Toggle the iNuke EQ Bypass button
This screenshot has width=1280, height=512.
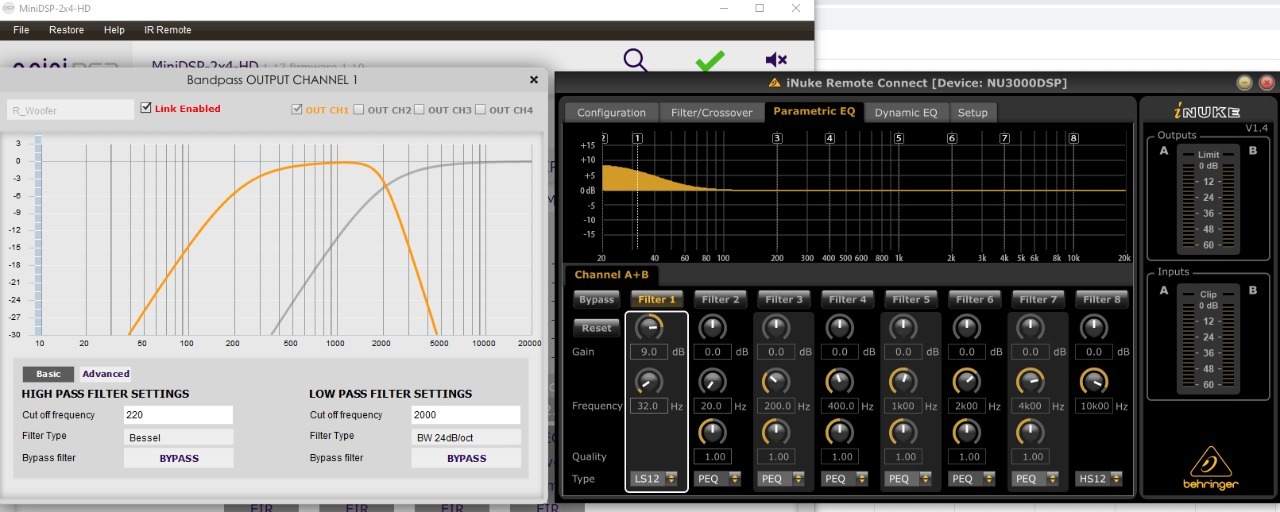(x=596, y=299)
